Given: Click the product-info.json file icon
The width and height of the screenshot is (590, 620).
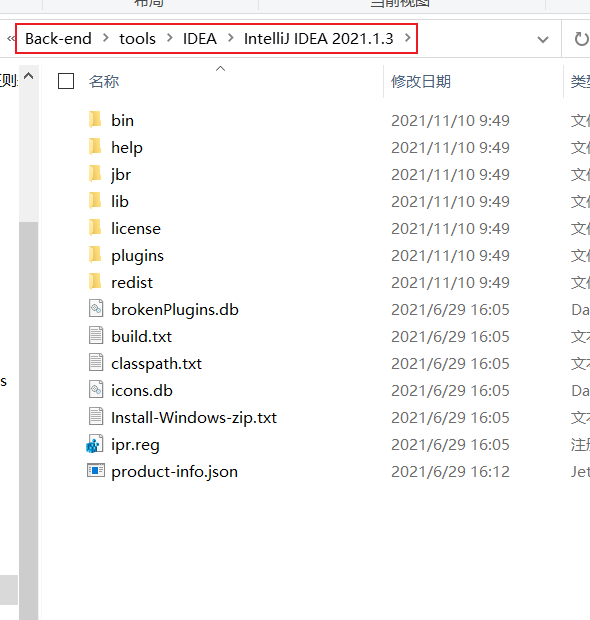Looking at the screenshot, I should tap(96, 471).
